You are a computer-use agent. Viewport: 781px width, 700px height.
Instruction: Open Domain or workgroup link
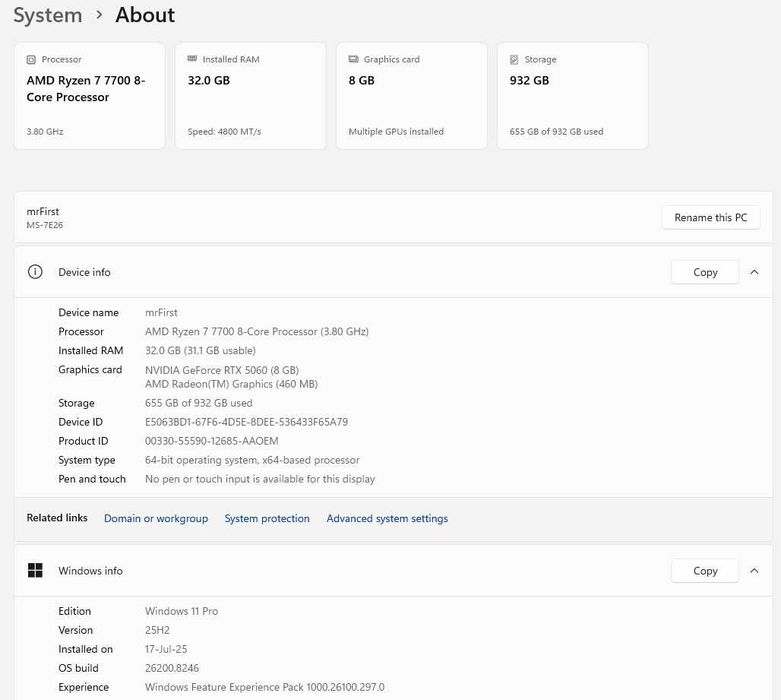[x=156, y=519]
